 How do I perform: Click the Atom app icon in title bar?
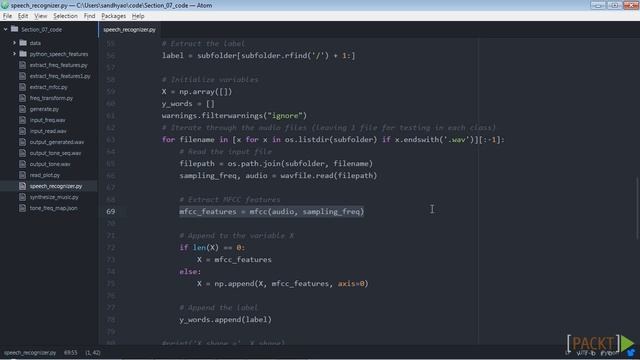[5, 5]
